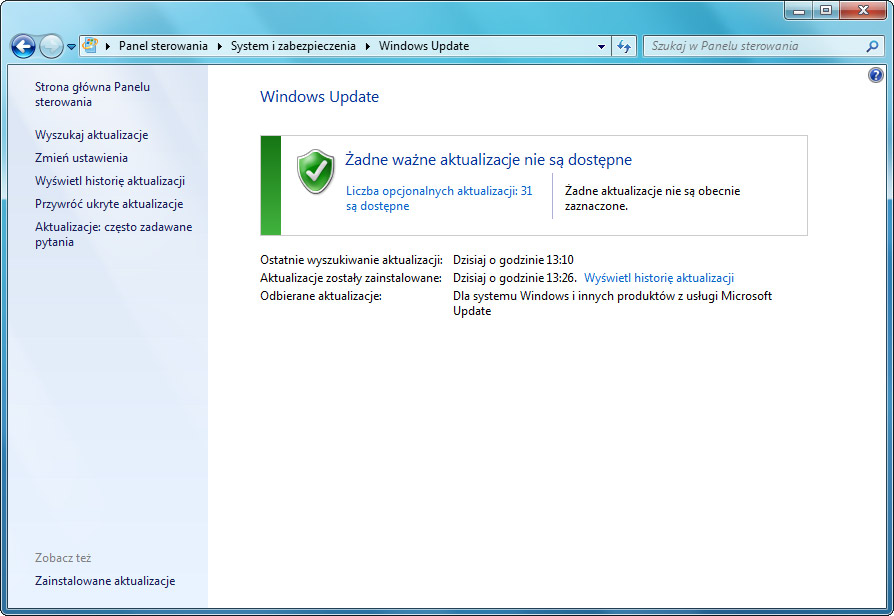Click the Ostatnie wyszukiwanie aktualizacji label

pos(351,260)
